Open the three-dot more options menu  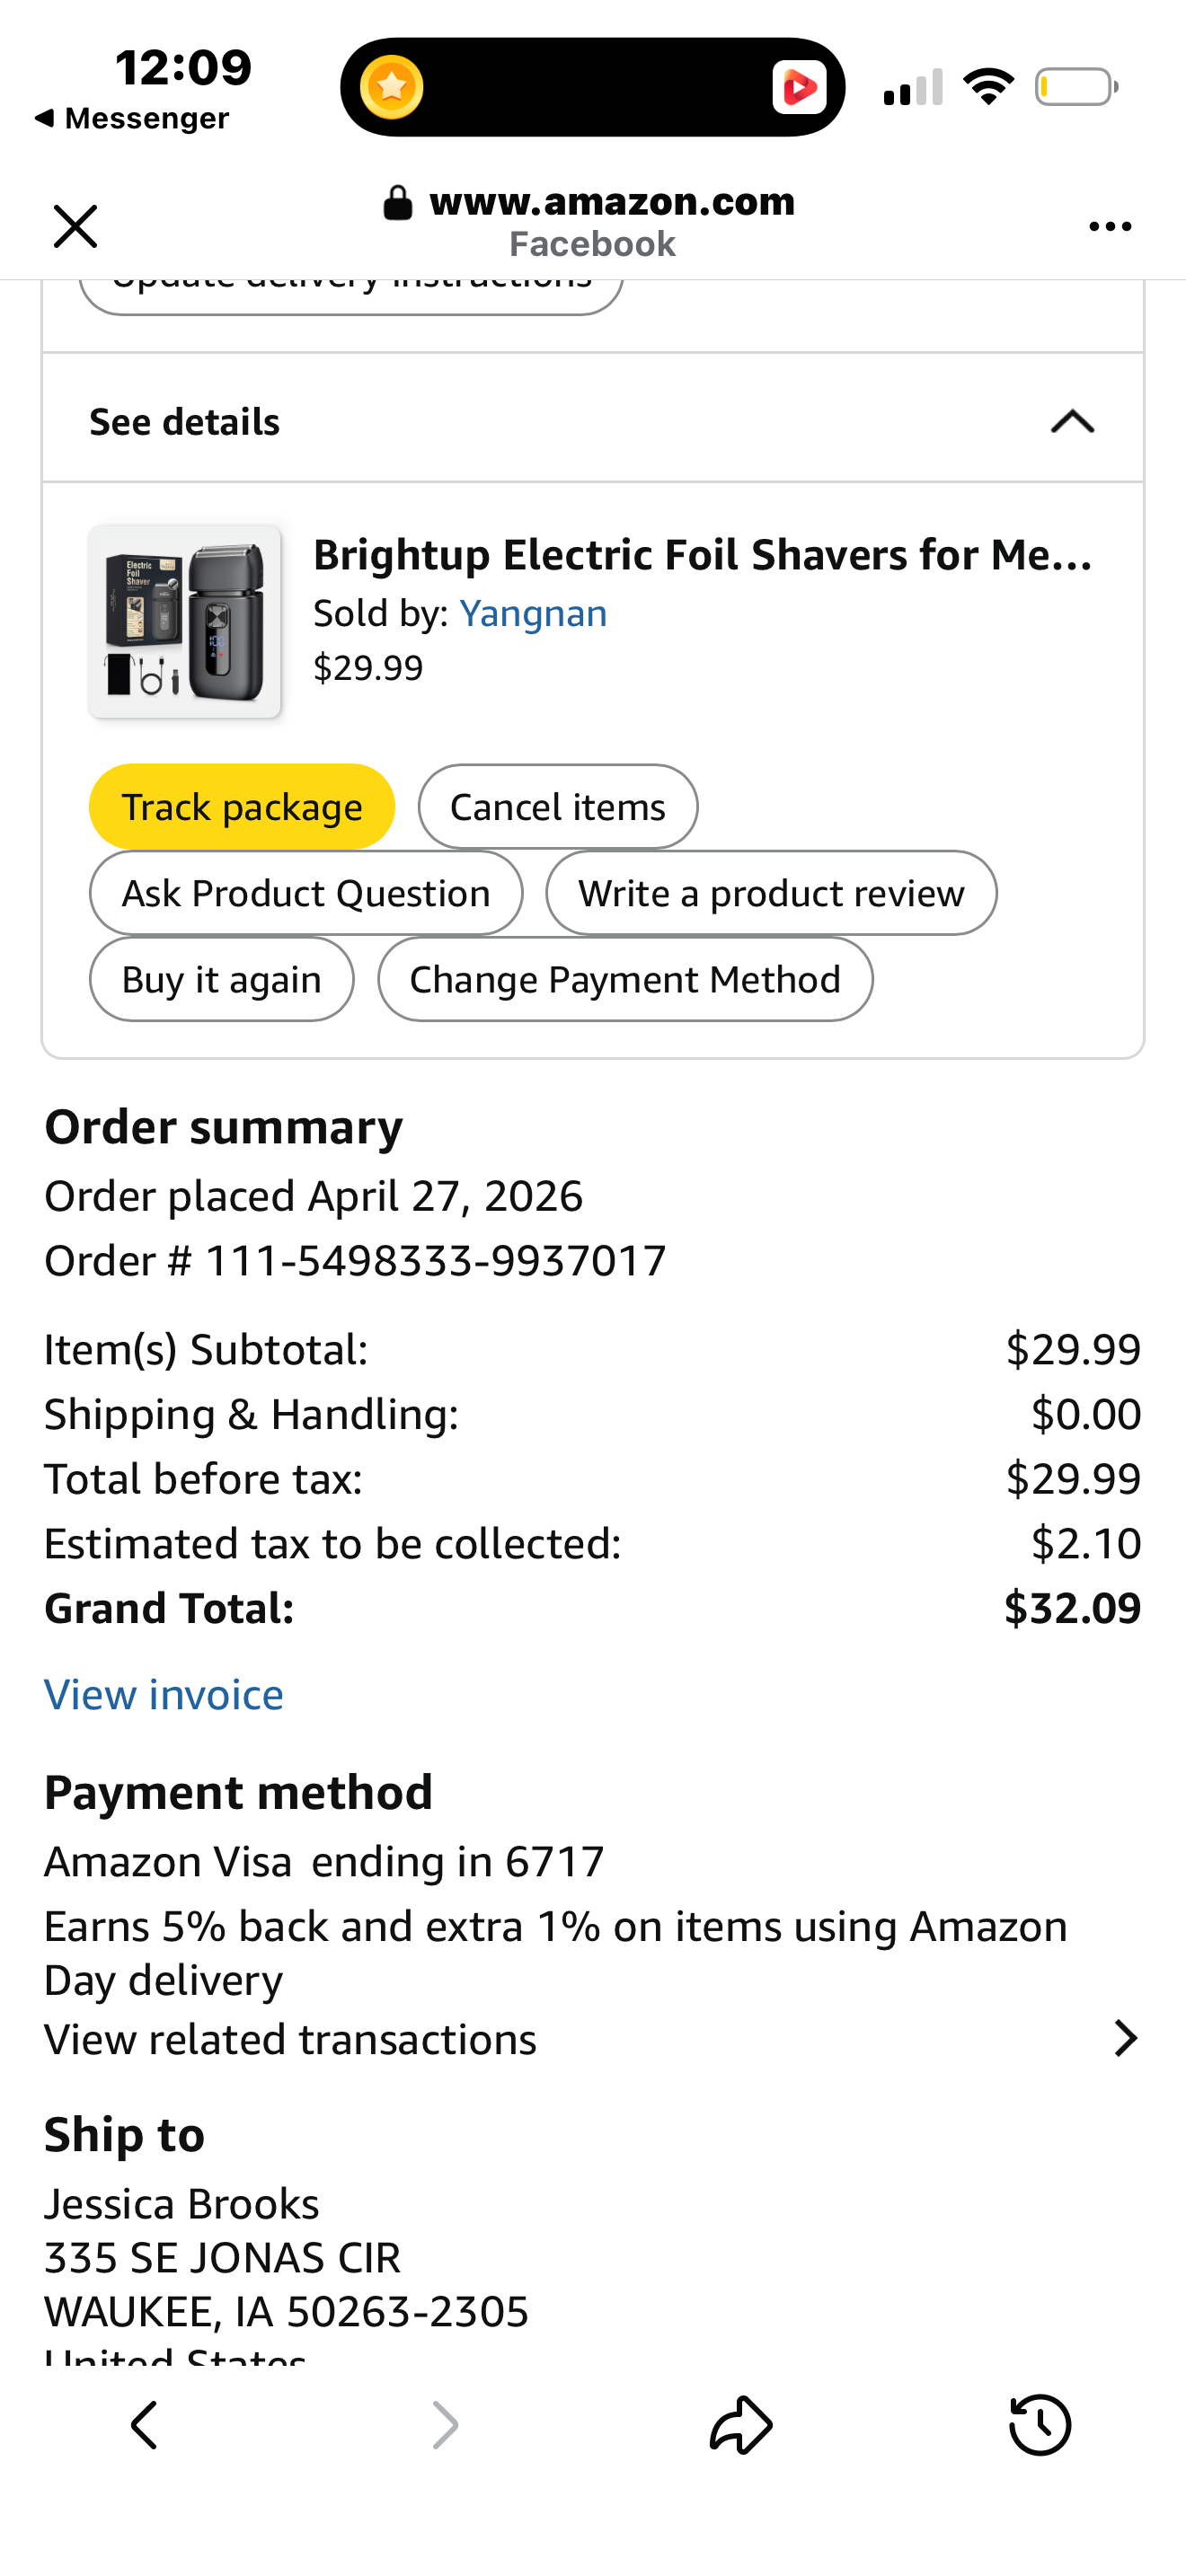[1110, 227]
